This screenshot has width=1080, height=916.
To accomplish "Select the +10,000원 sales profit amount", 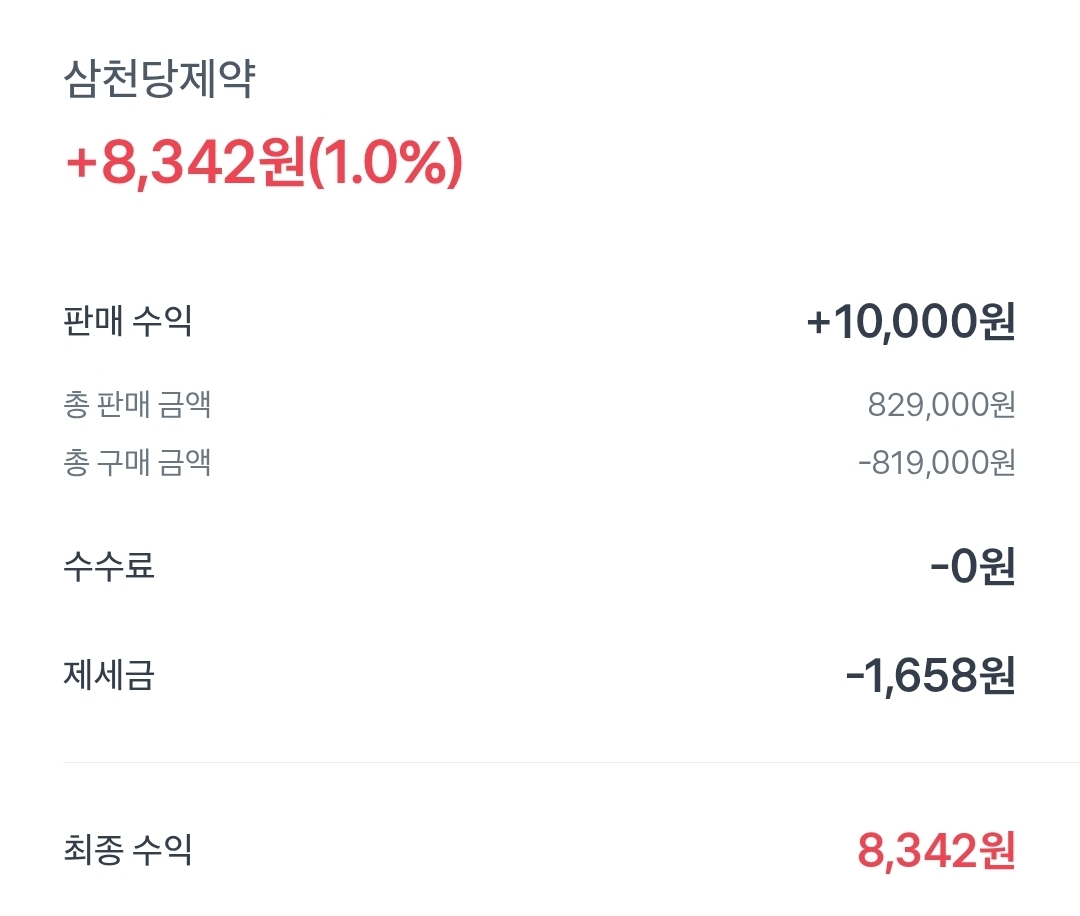I will [x=911, y=322].
